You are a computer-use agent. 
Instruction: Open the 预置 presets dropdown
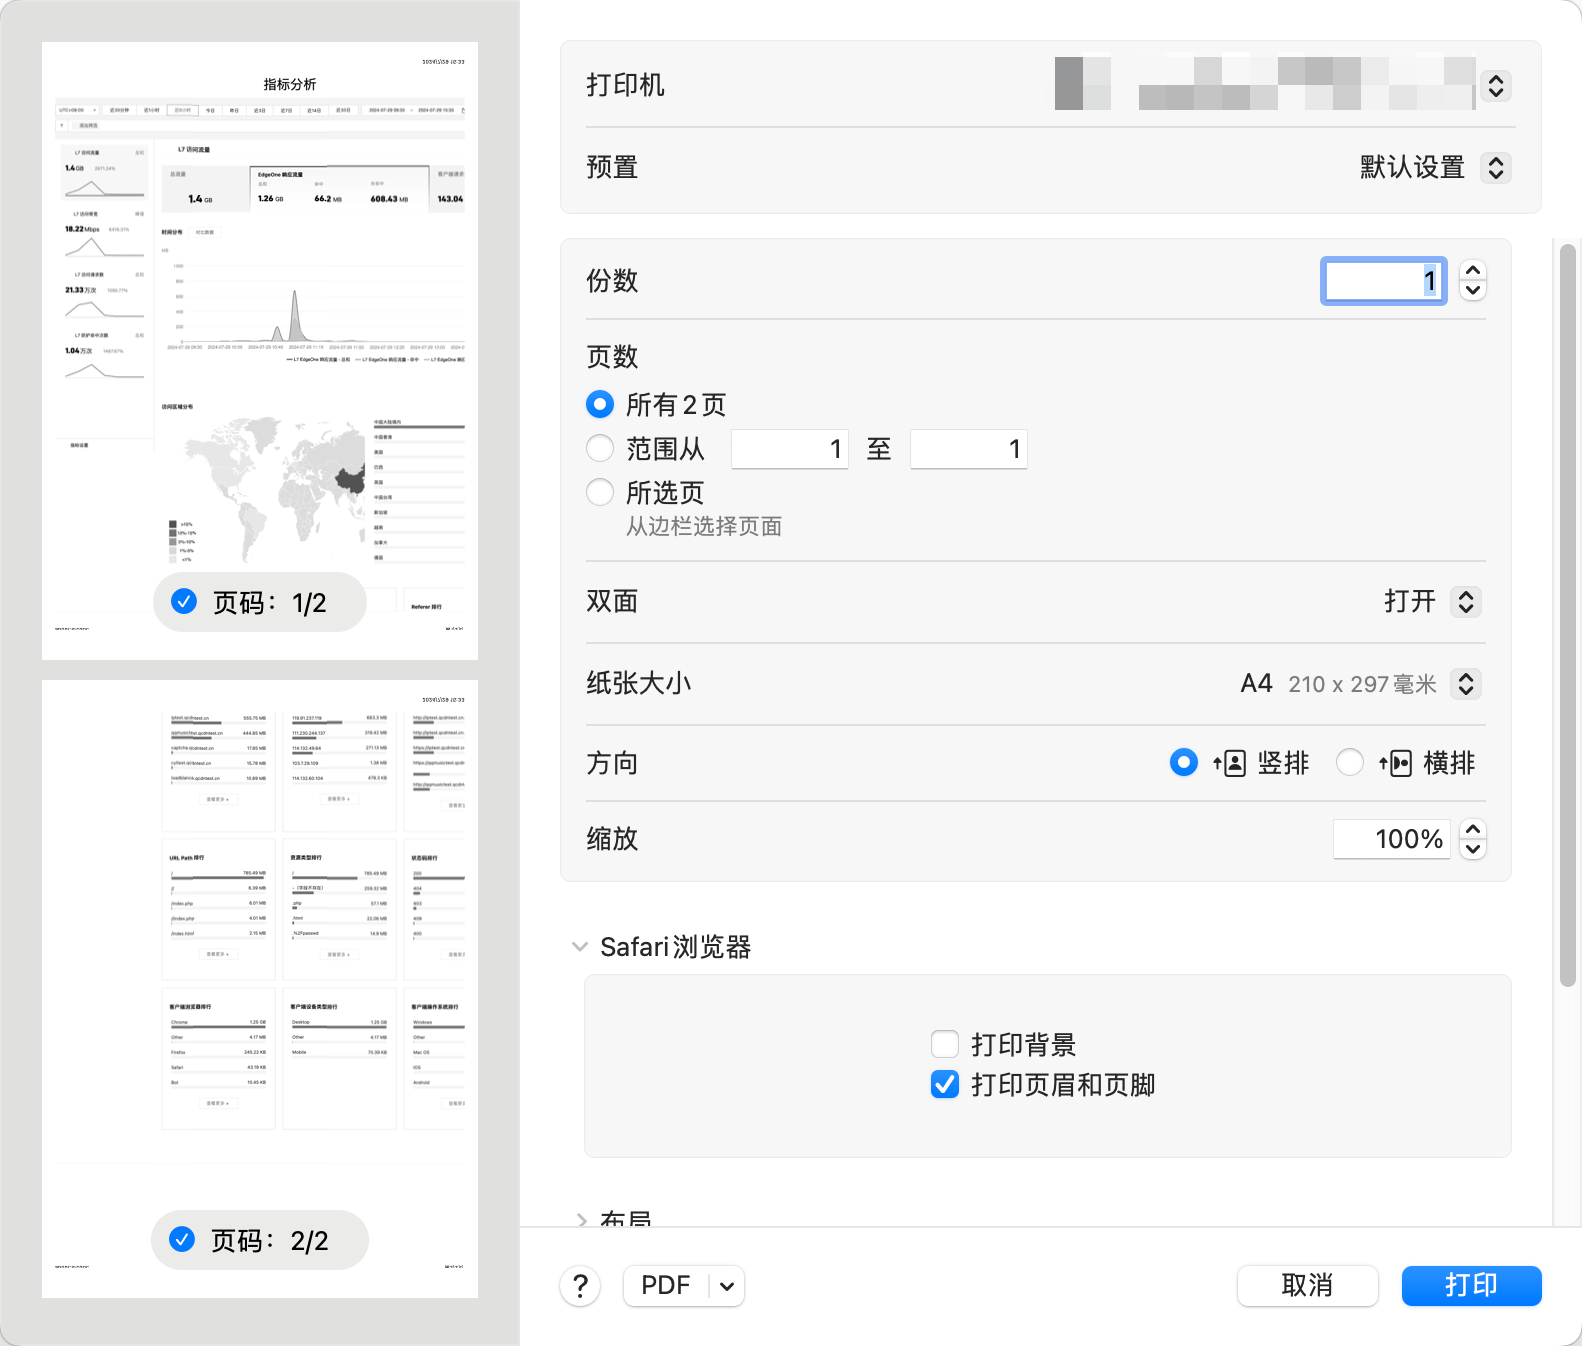[1495, 167]
